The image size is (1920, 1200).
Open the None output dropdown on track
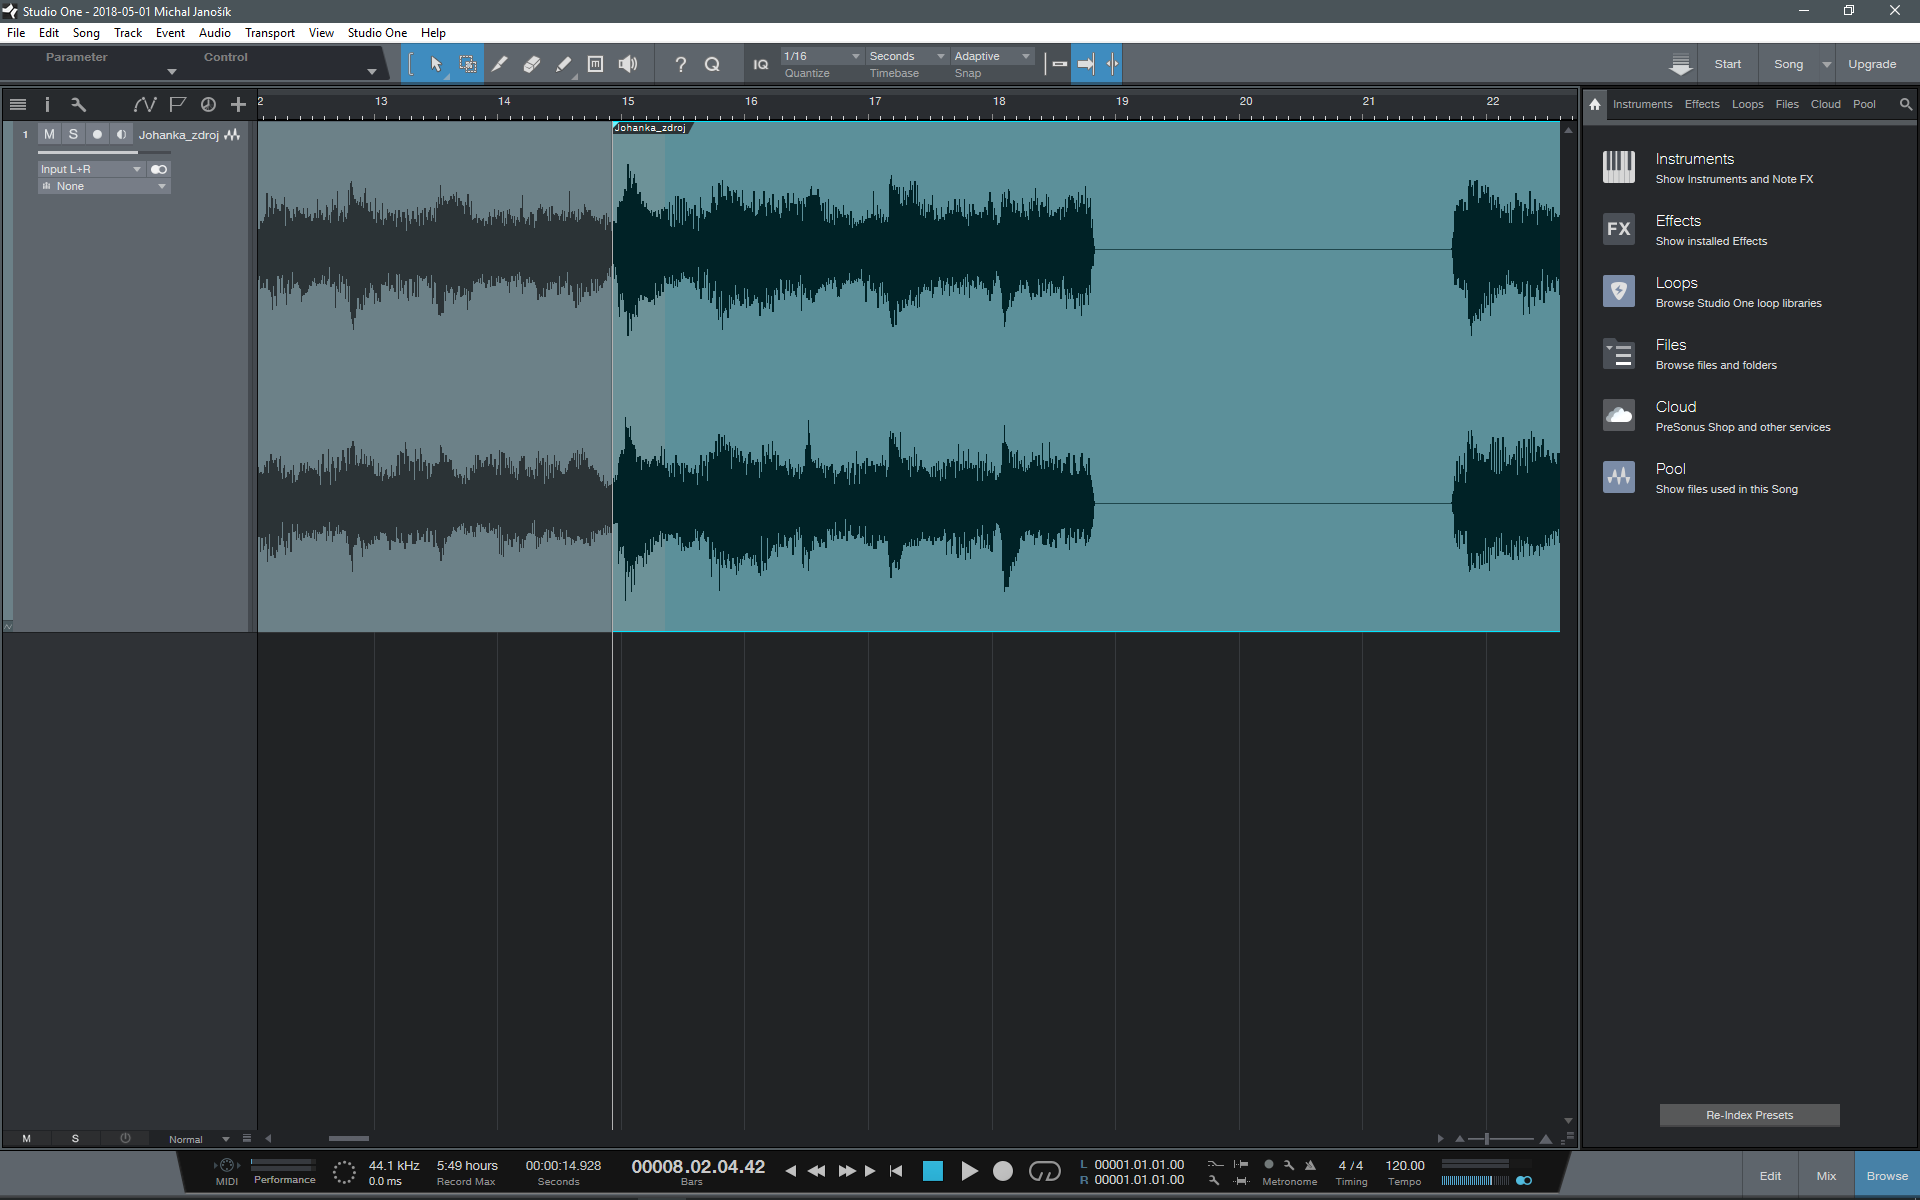point(104,187)
